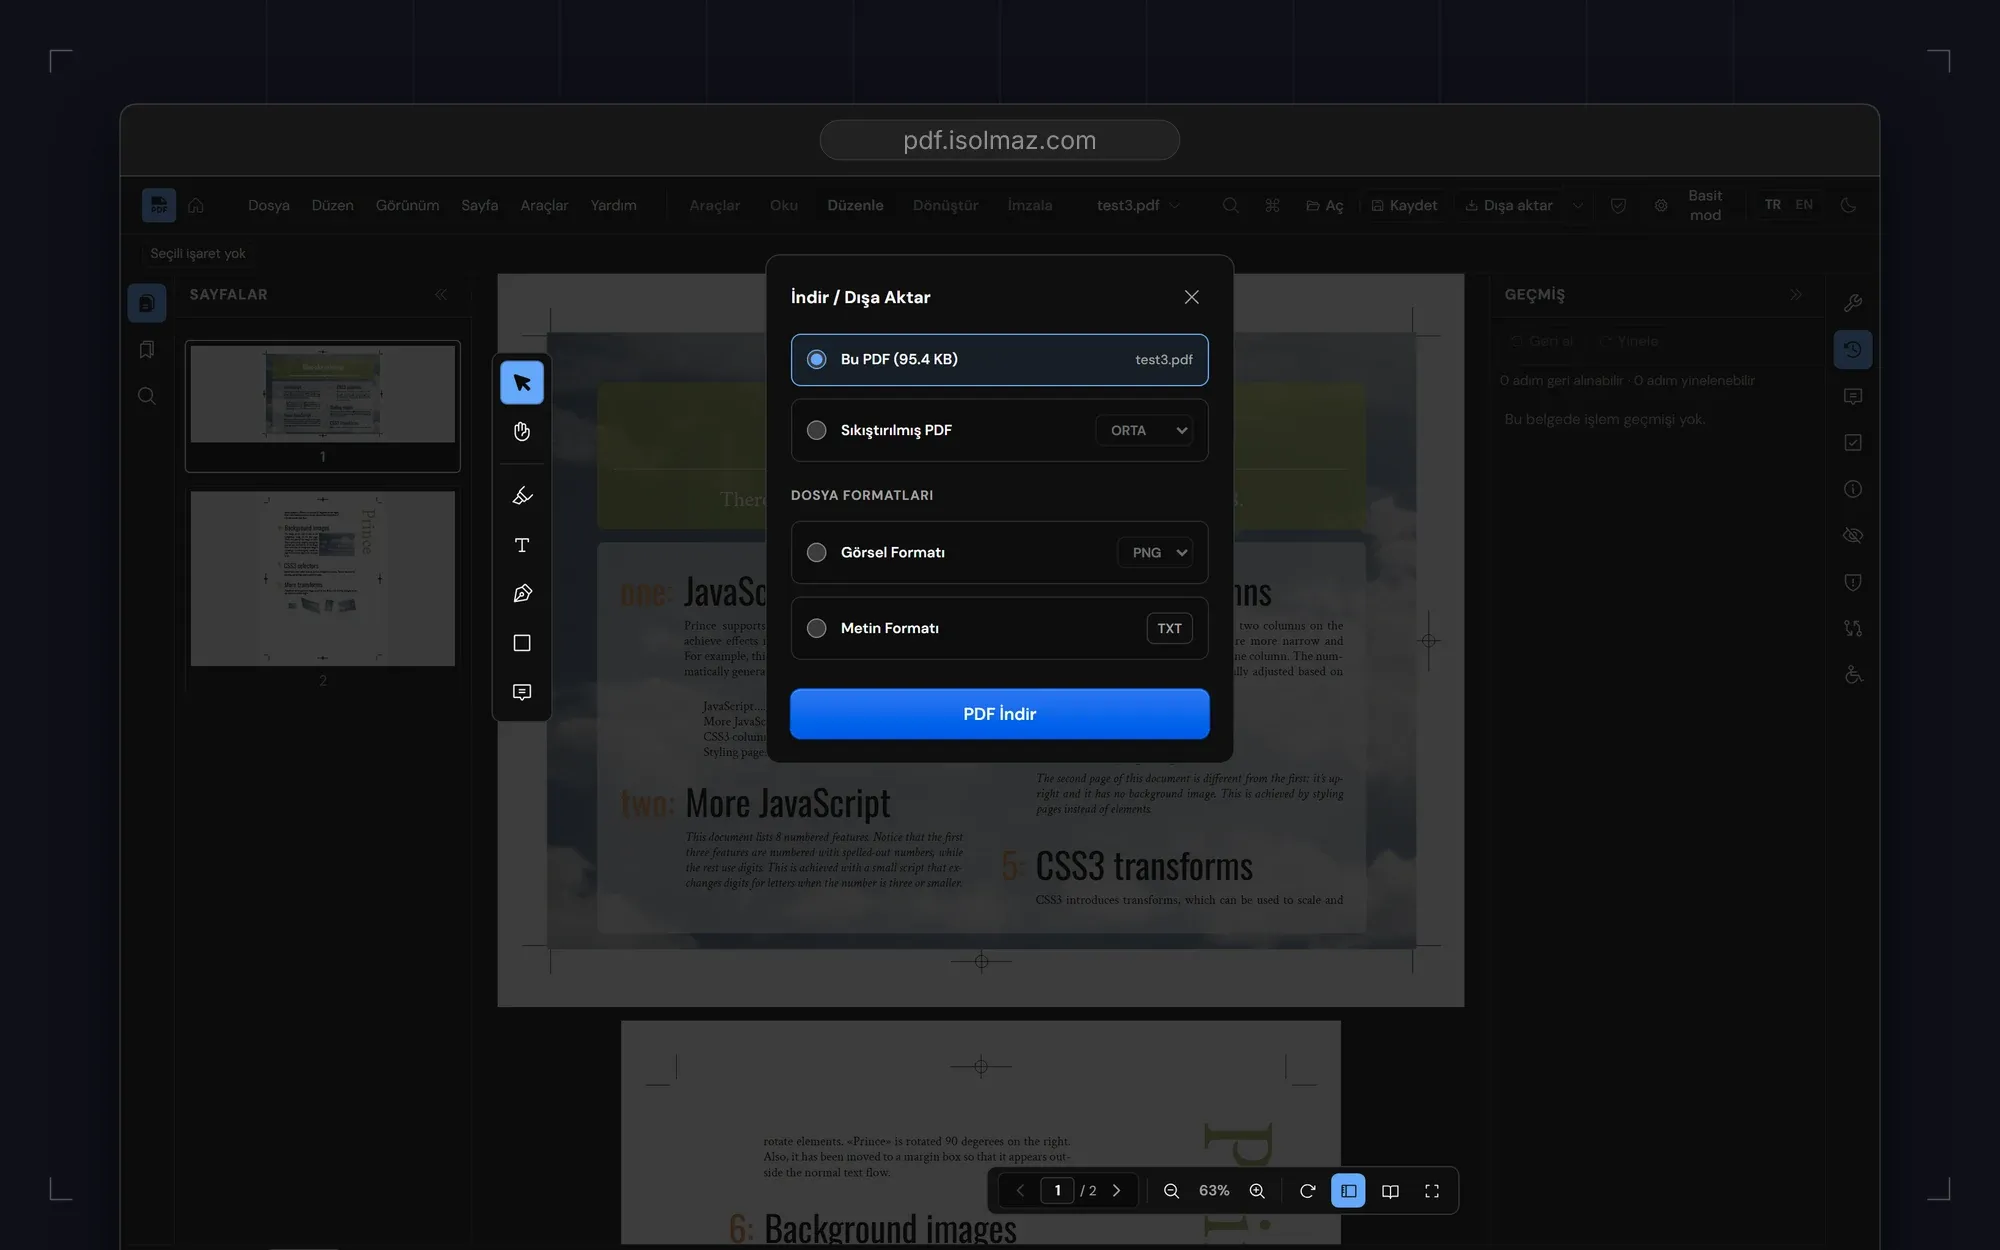The width and height of the screenshot is (2000, 1250).
Task: Toggle dark mode moon icon
Action: pyautogui.click(x=1848, y=205)
